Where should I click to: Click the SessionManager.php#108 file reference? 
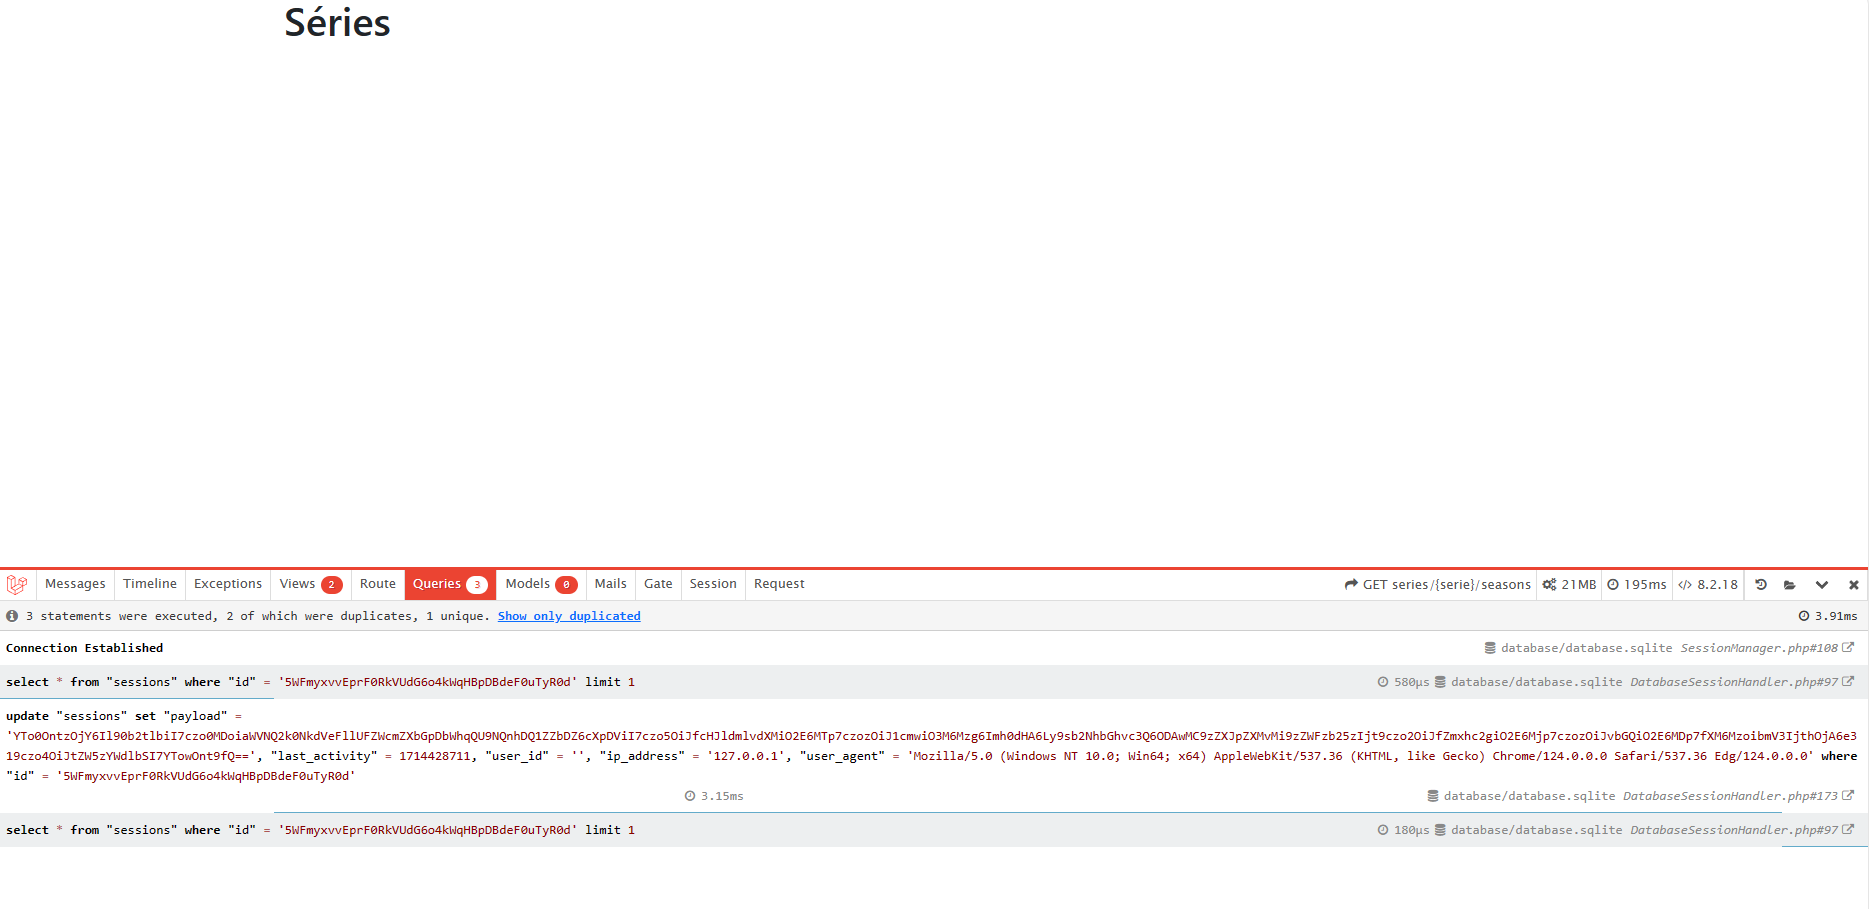click(1759, 648)
